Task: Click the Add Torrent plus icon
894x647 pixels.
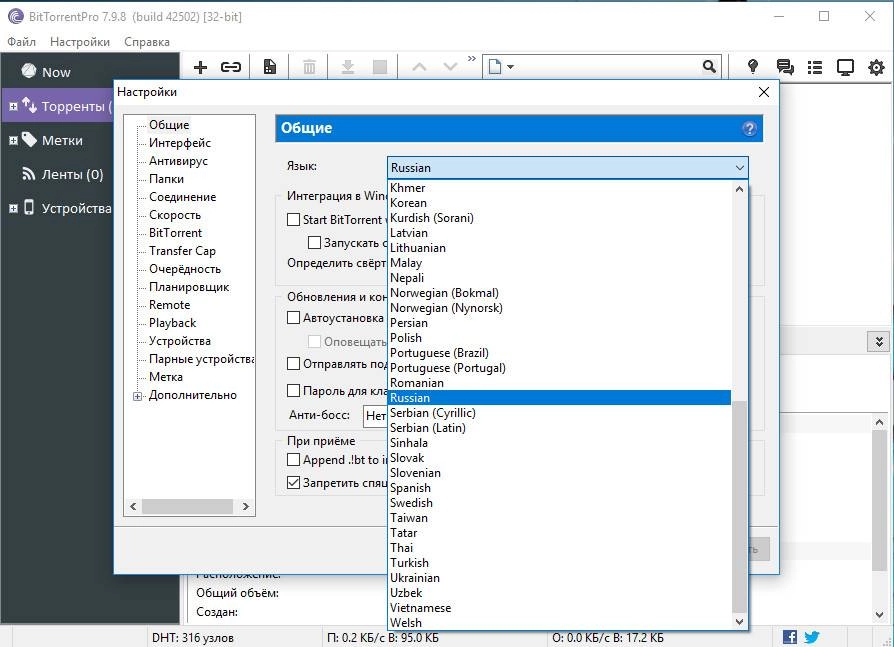Action: point(200,67)
